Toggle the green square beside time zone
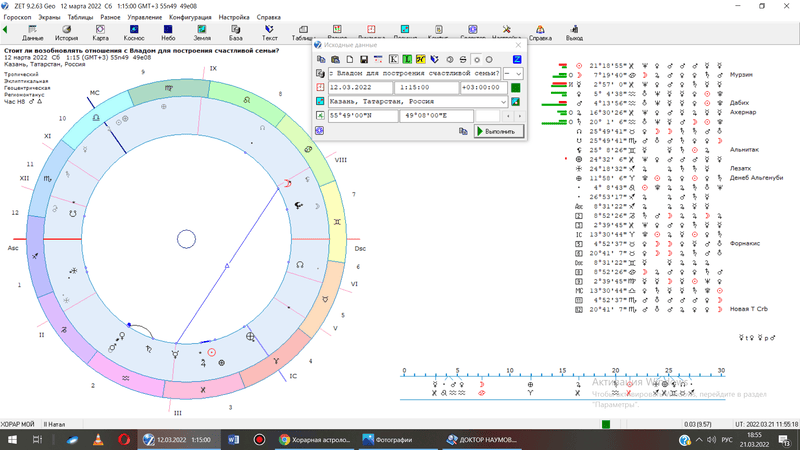This screenshot has width=800, height=450. click(515, 88)
